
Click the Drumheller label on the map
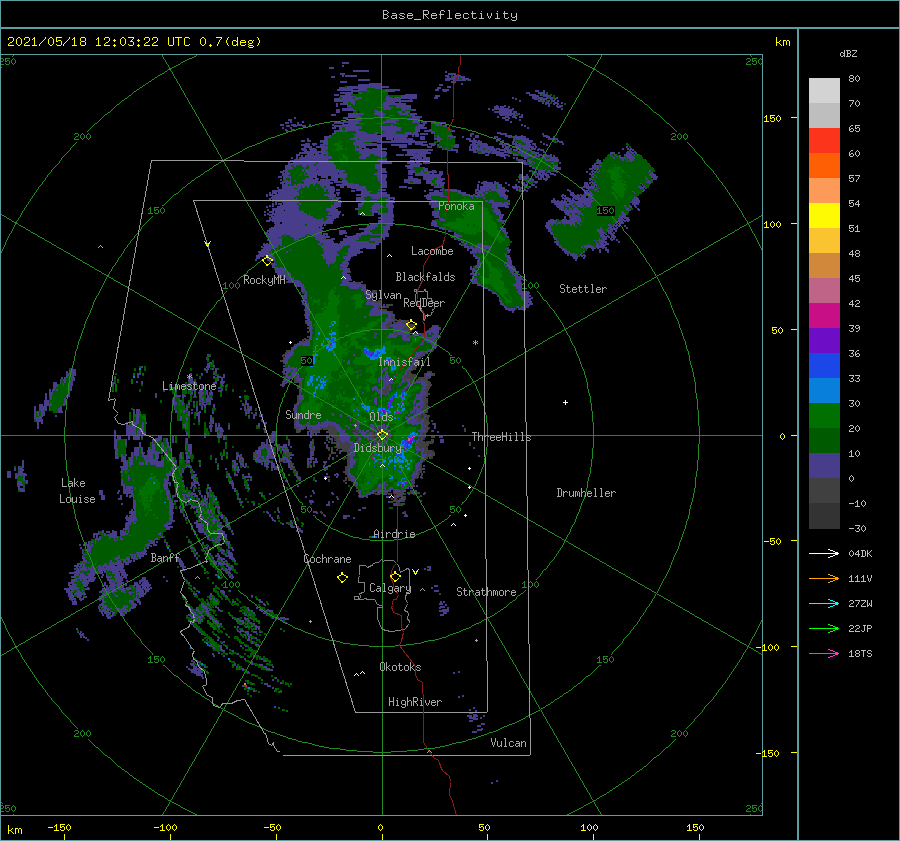[x=586, y=493]
